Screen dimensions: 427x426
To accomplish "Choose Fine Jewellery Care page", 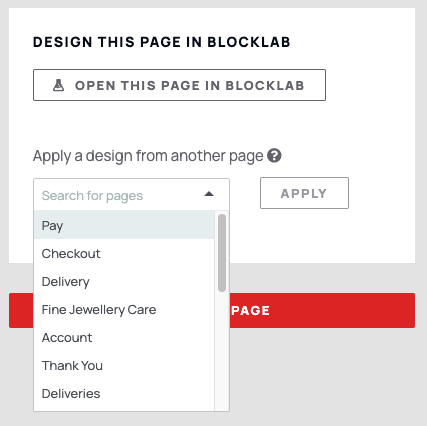I will point(124,310).
